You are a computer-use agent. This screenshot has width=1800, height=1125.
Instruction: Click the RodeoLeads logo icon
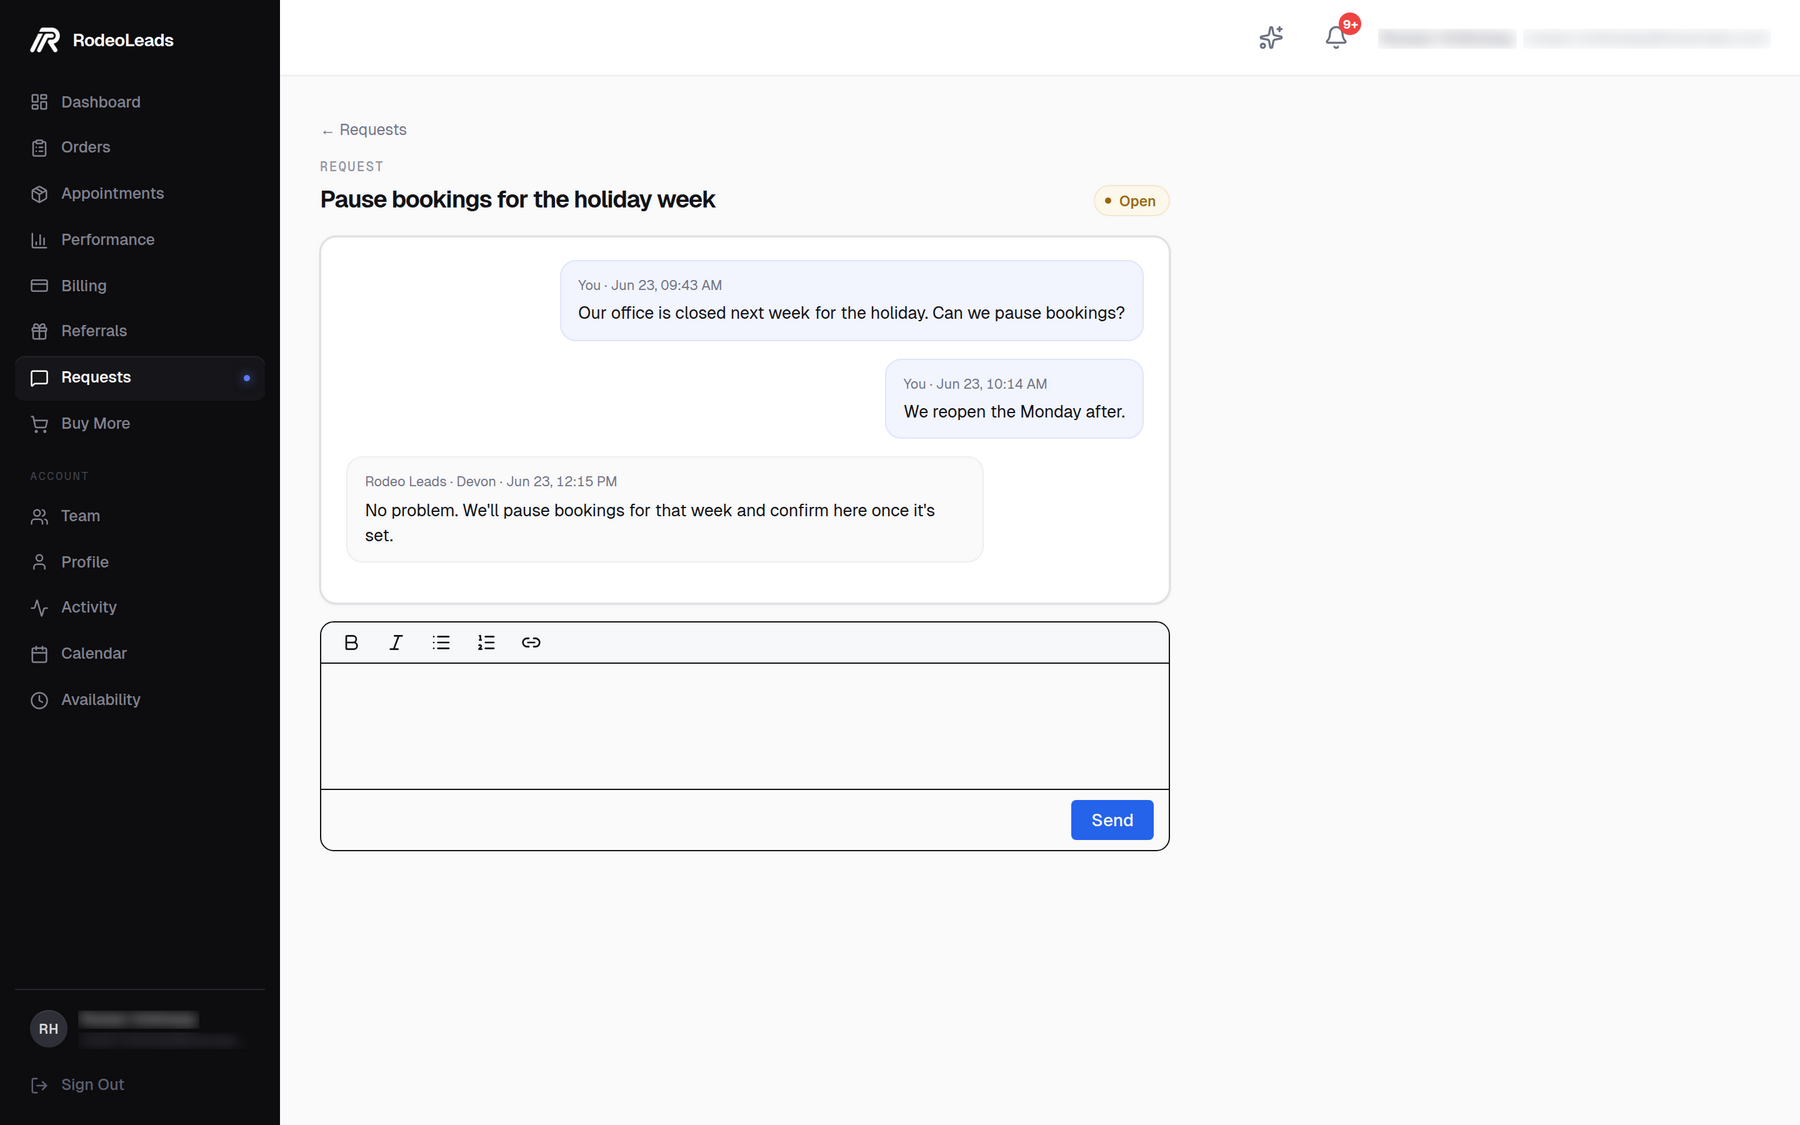[x=45, y=40]
